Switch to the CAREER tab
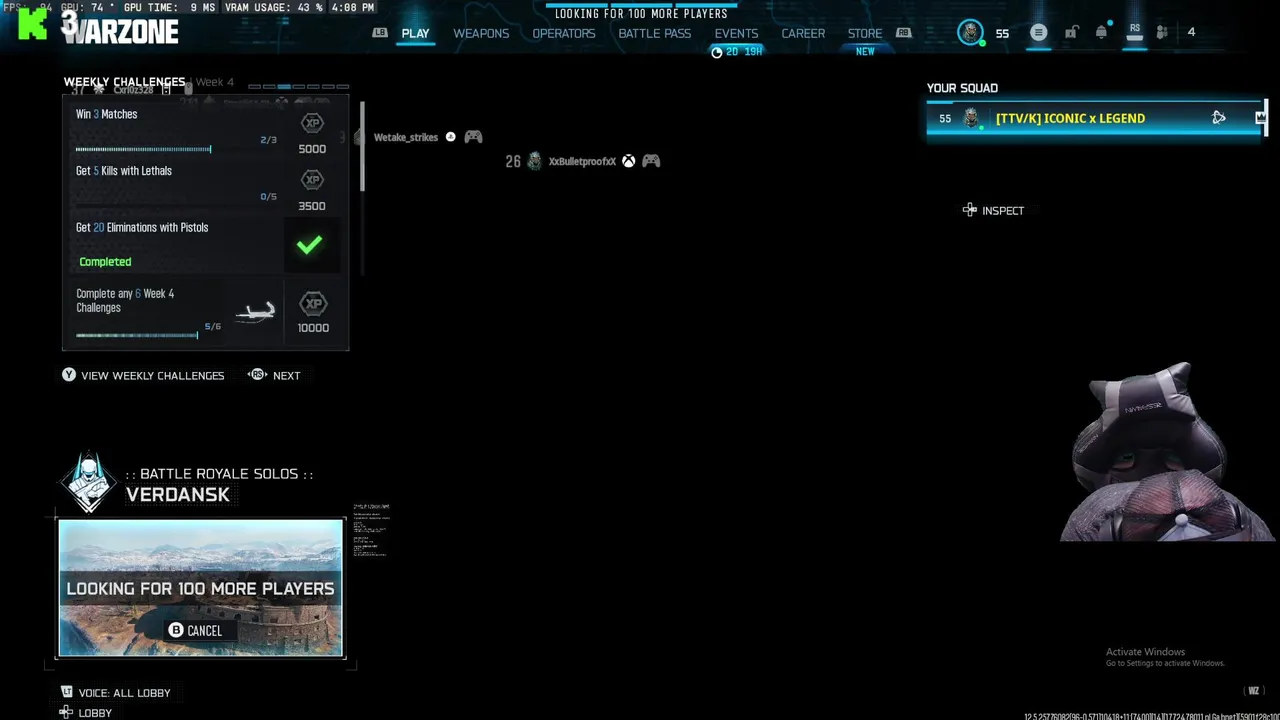The width and height of the screenshot is (1280, 720). point(803,33)
